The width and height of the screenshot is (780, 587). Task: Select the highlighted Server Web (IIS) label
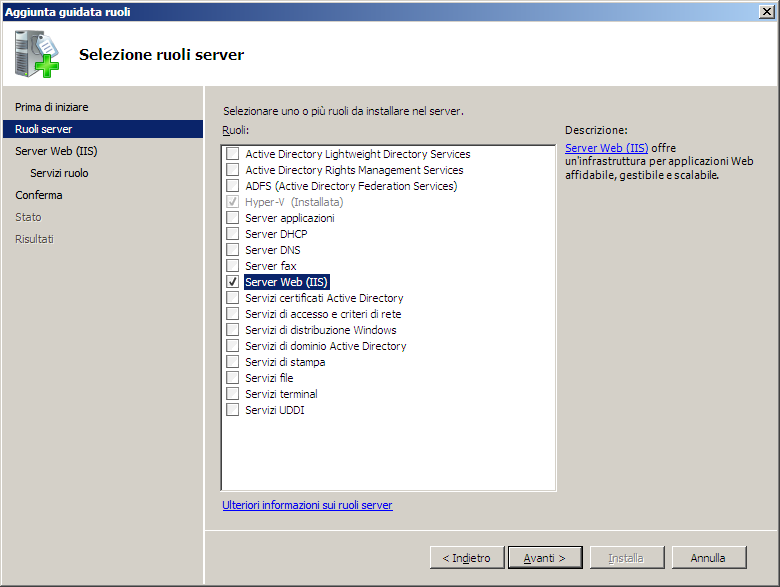(x=287, y=282)
